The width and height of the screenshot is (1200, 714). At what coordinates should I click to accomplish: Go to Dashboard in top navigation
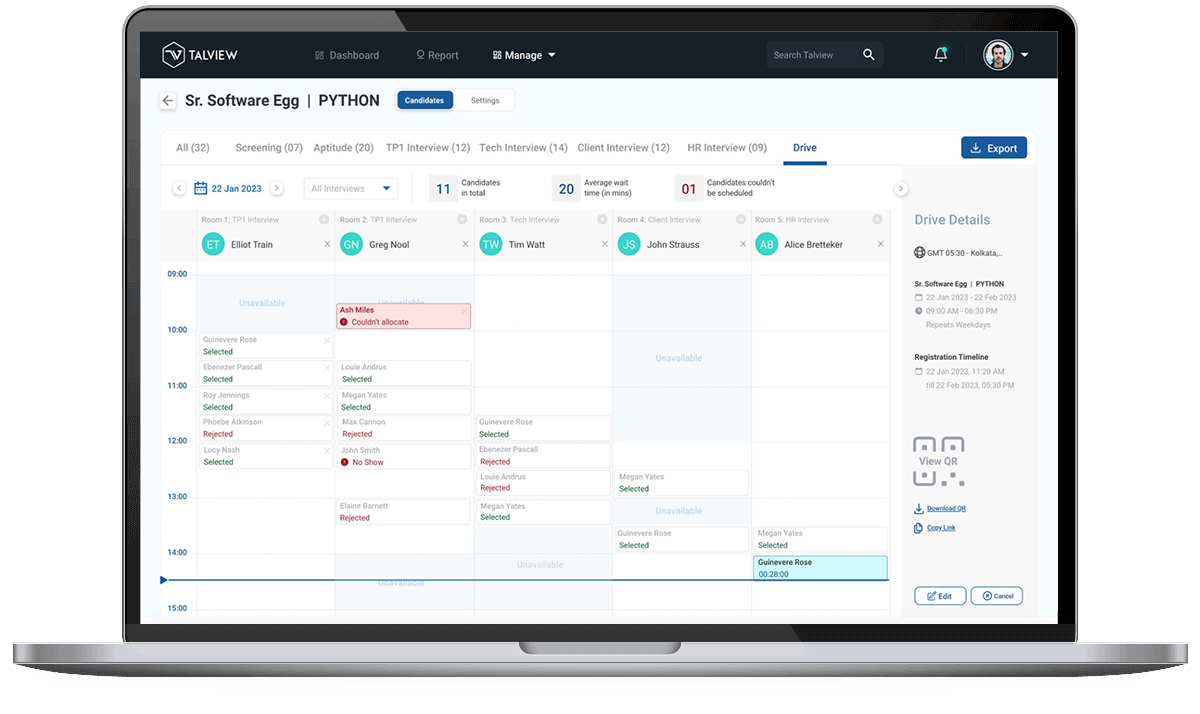pos(353,55)
